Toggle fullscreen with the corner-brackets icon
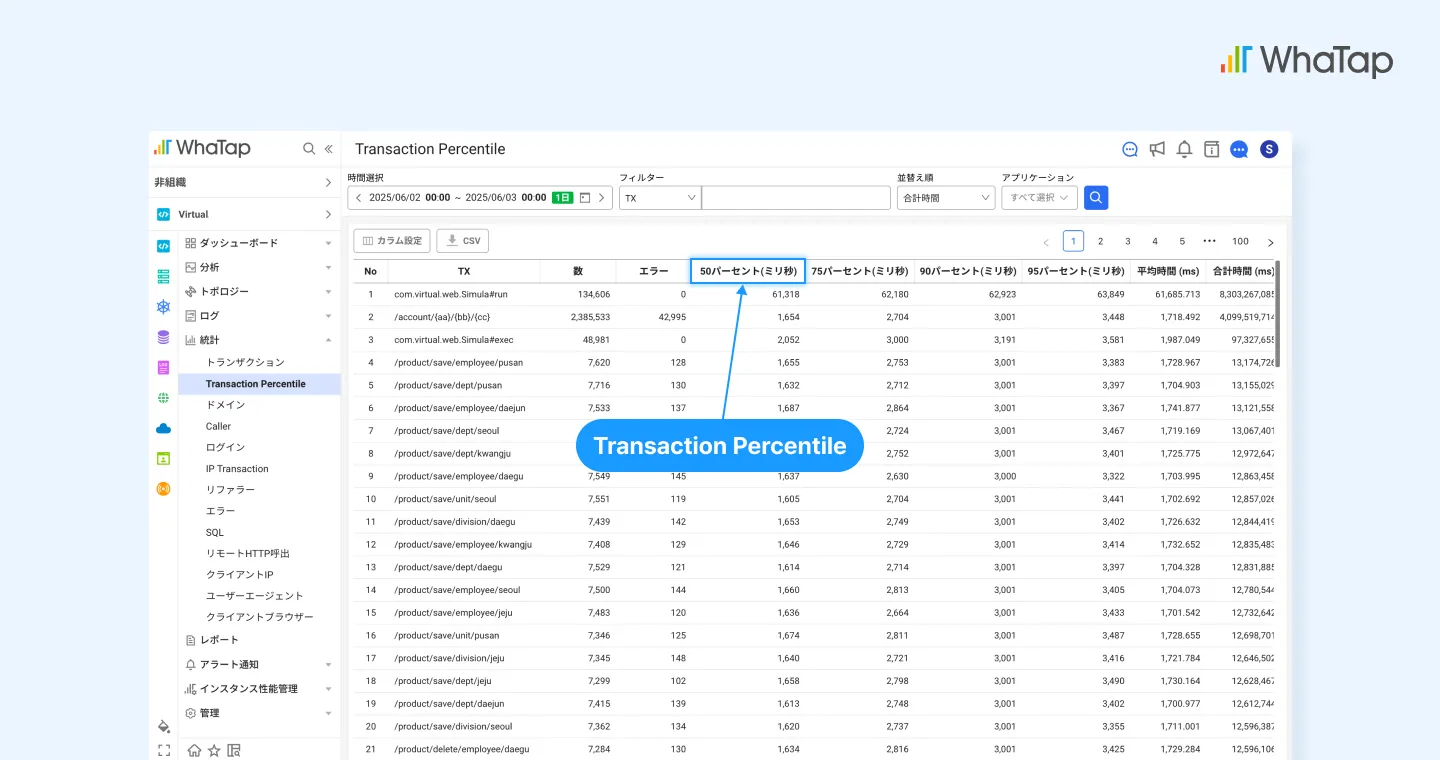Viewport: 1440px width, 760px height. tap(164, 750)
